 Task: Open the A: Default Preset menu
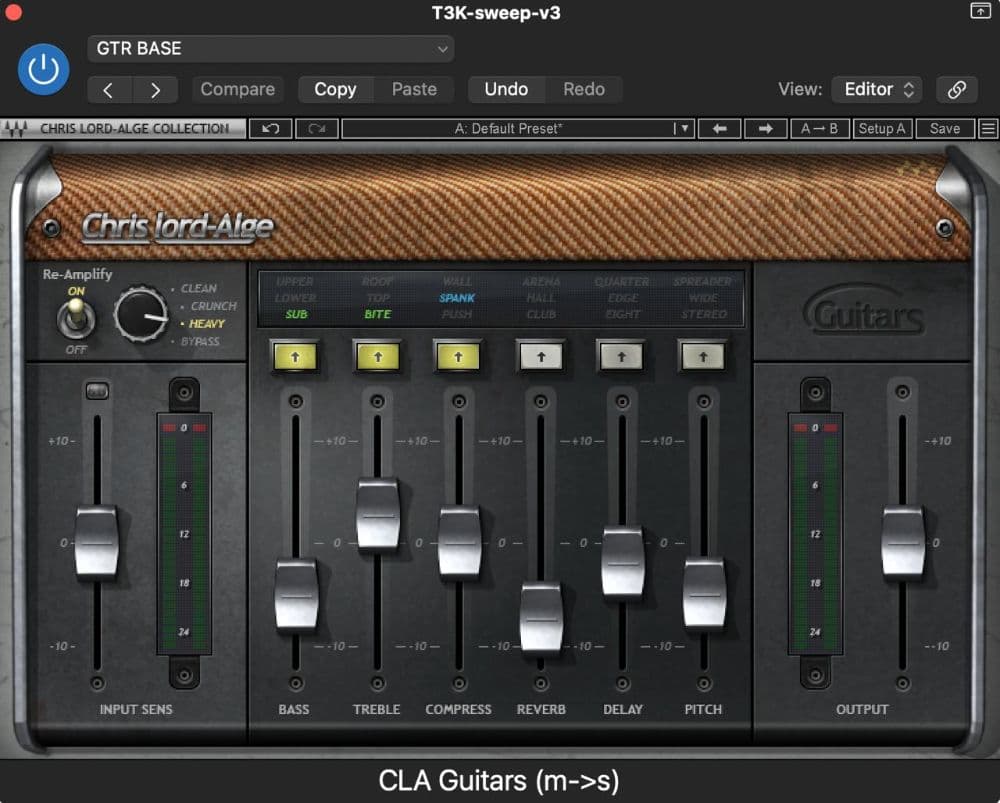(518, 129)
